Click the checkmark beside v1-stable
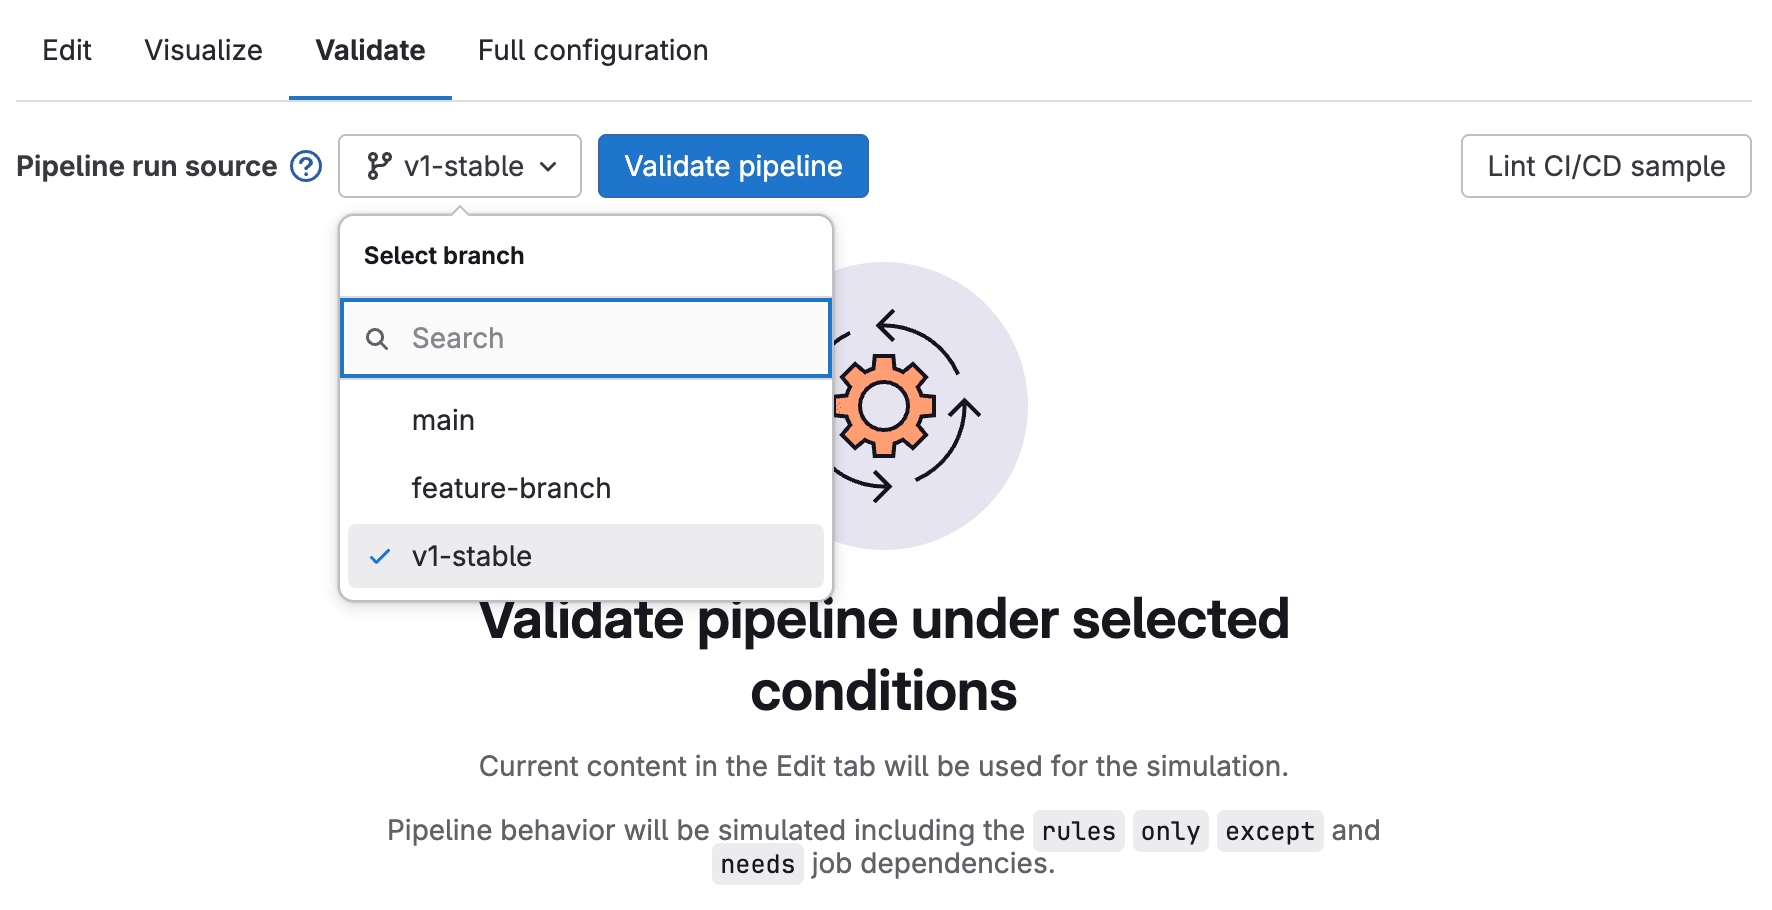This screenshot has width=1772, height=910. click(x=379, y=556)
